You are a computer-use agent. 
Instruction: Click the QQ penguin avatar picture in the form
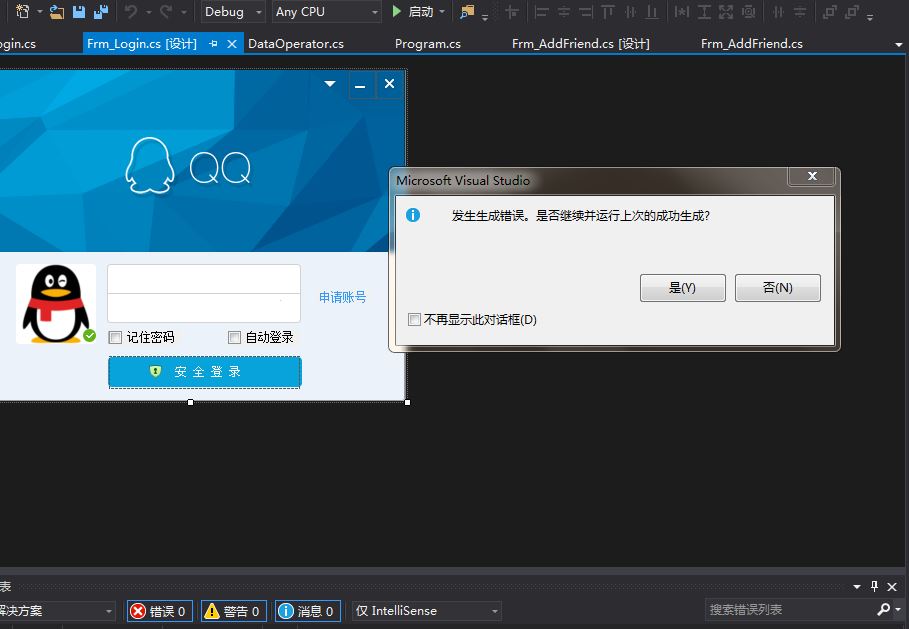click(x=56, y=304)
